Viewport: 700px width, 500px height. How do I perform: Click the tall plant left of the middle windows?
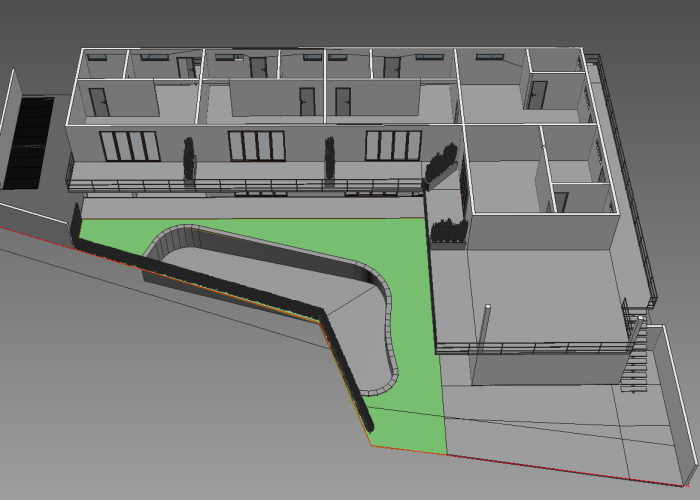pyautogui.click(x=188, y=159)
